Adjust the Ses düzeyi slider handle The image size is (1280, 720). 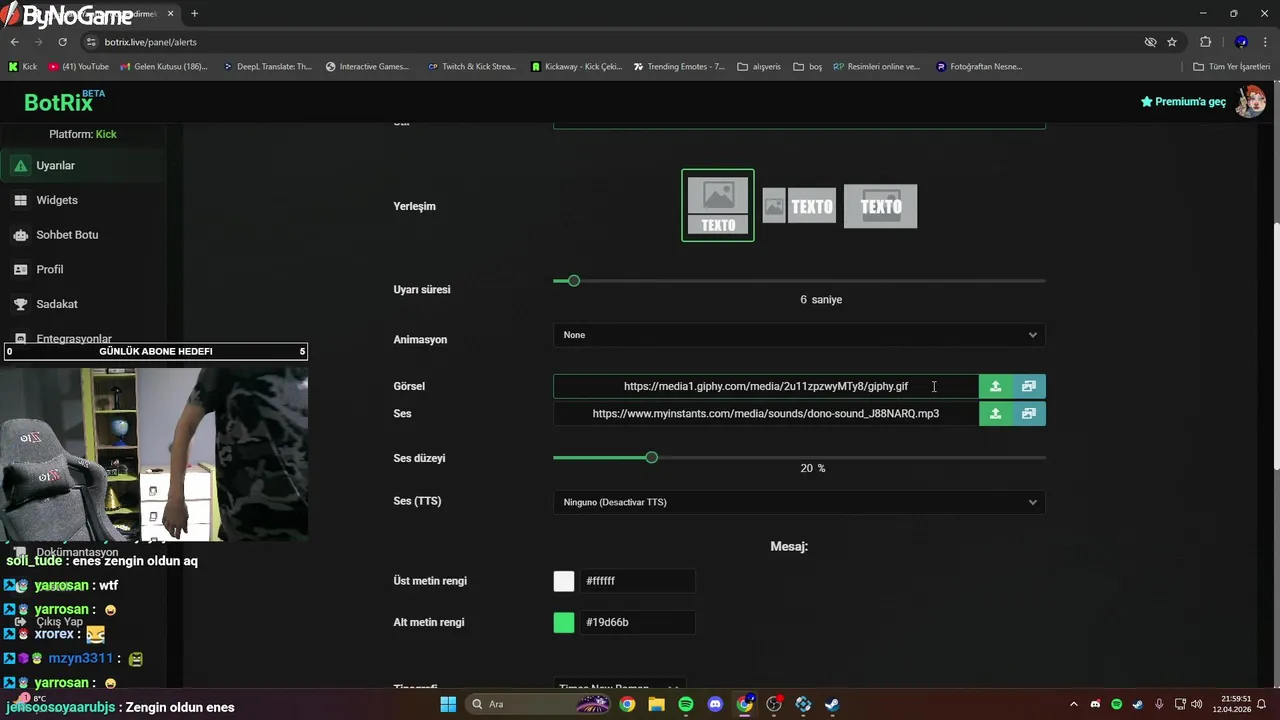[x=652, y=457]
